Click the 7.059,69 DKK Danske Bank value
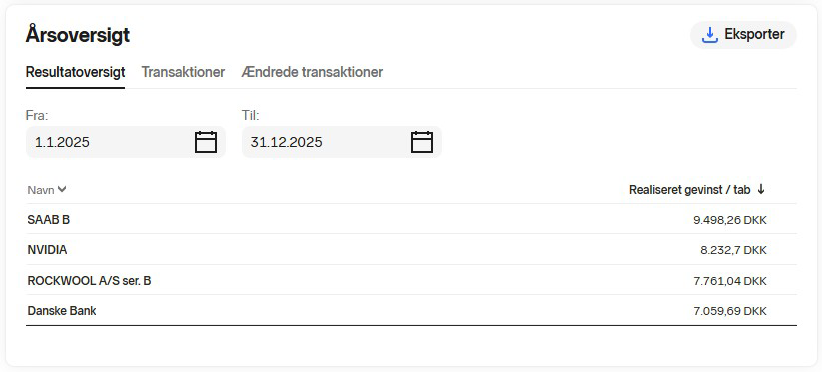The image size is (822, 372). point(730,312)
